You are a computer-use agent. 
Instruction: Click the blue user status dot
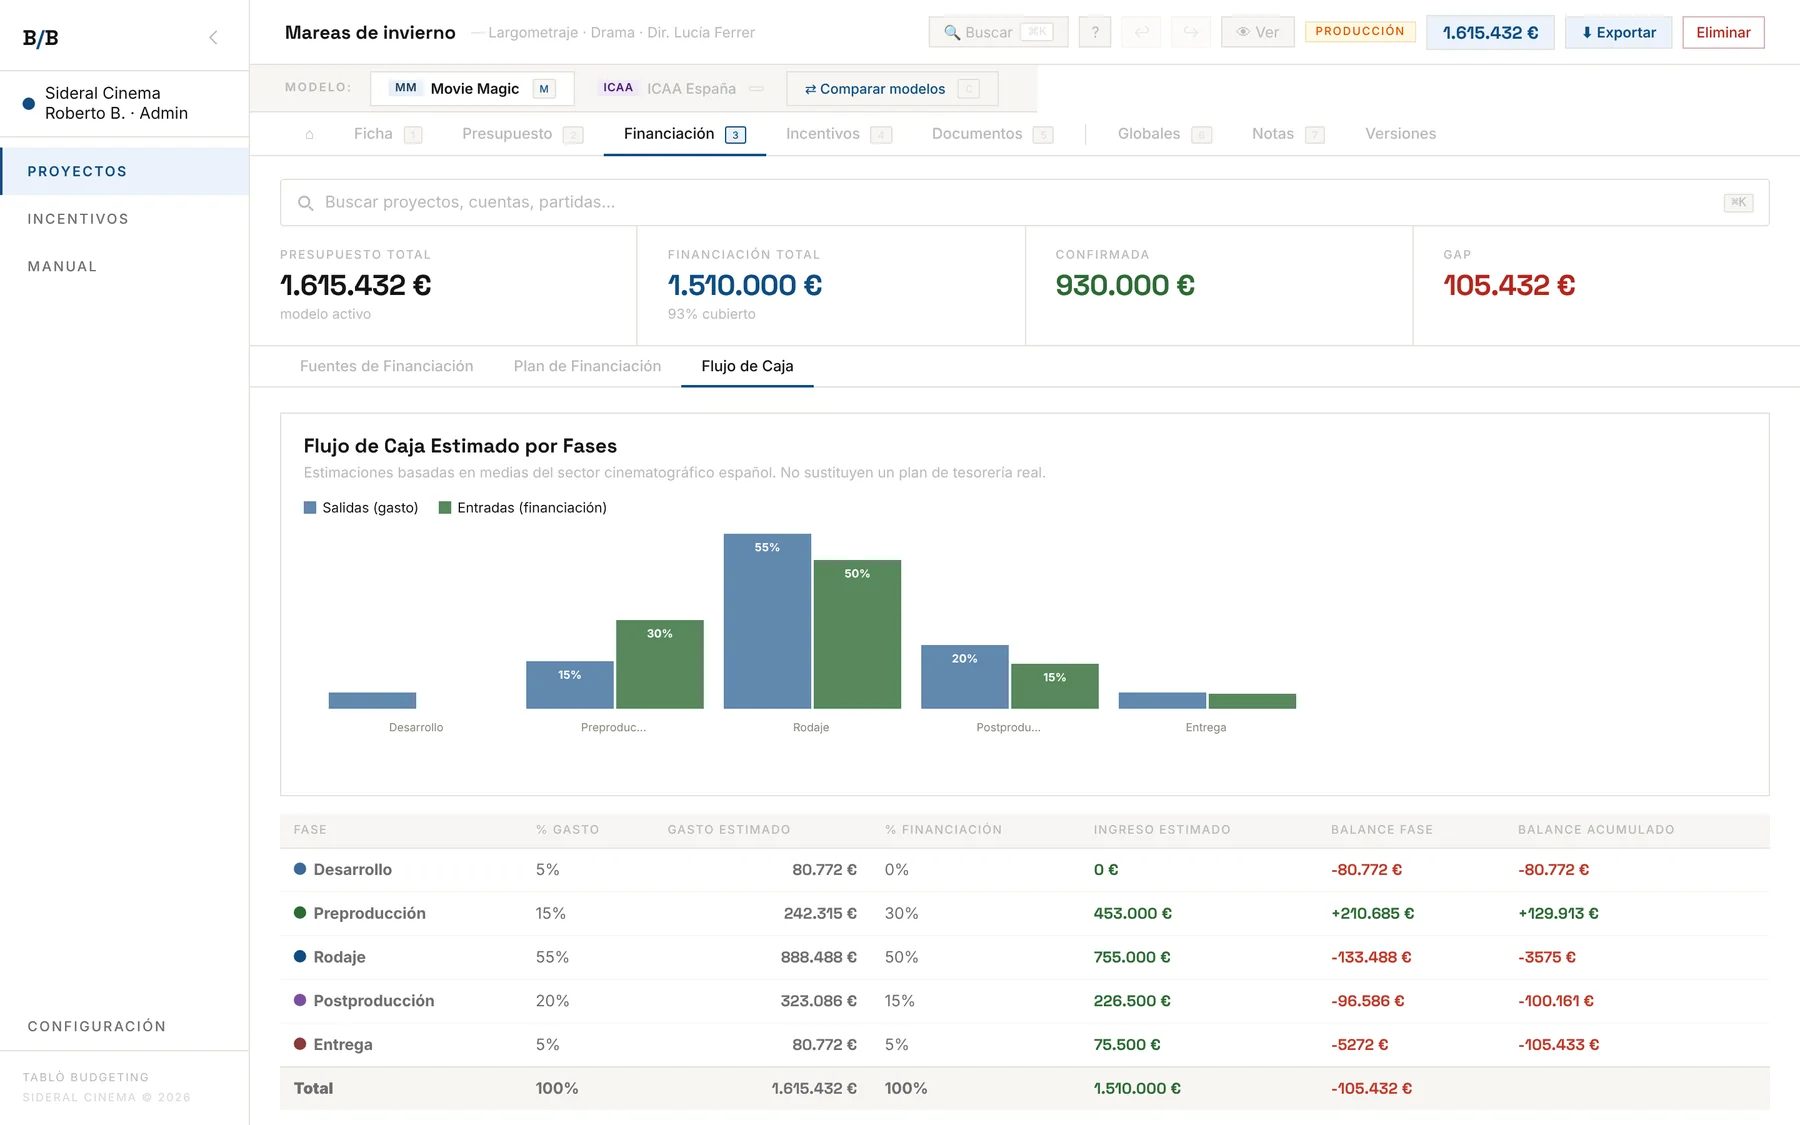click(29, 103)
